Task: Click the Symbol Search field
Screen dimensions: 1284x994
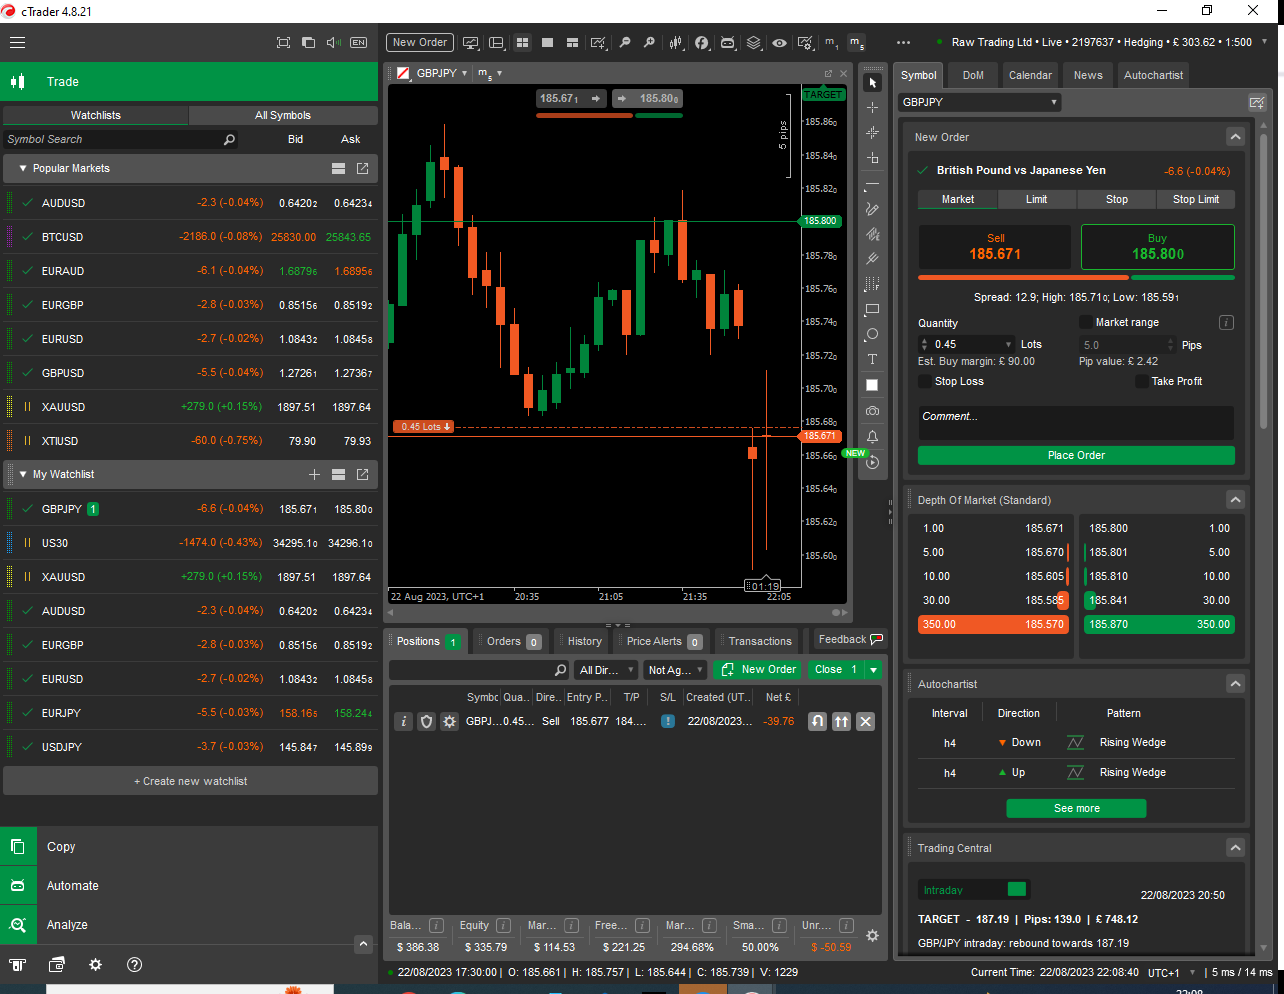Action: point(120,139)
